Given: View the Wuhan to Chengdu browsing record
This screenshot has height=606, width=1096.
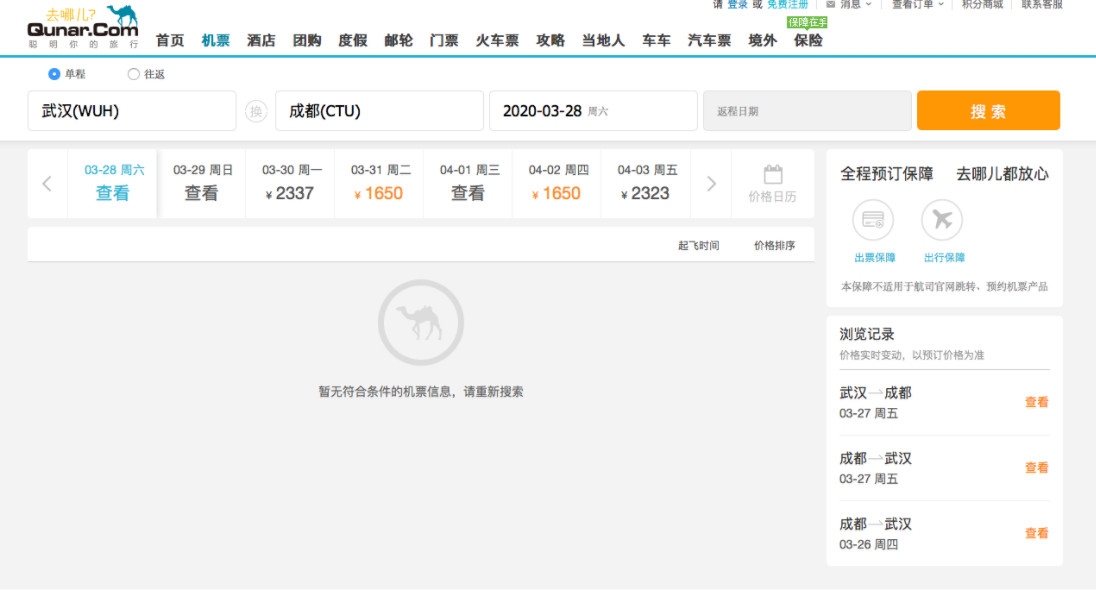Looking at the screenshot, I should 1036,402.
